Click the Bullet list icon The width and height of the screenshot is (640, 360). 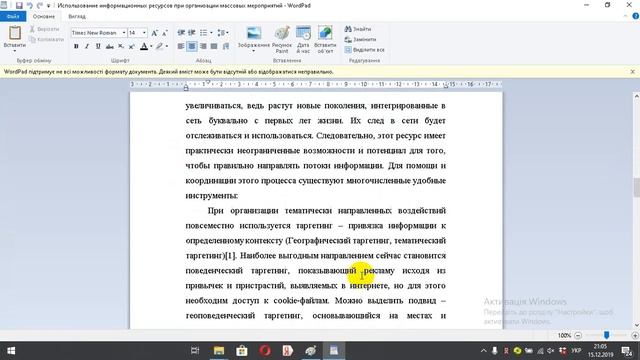[x=203, y=33]
